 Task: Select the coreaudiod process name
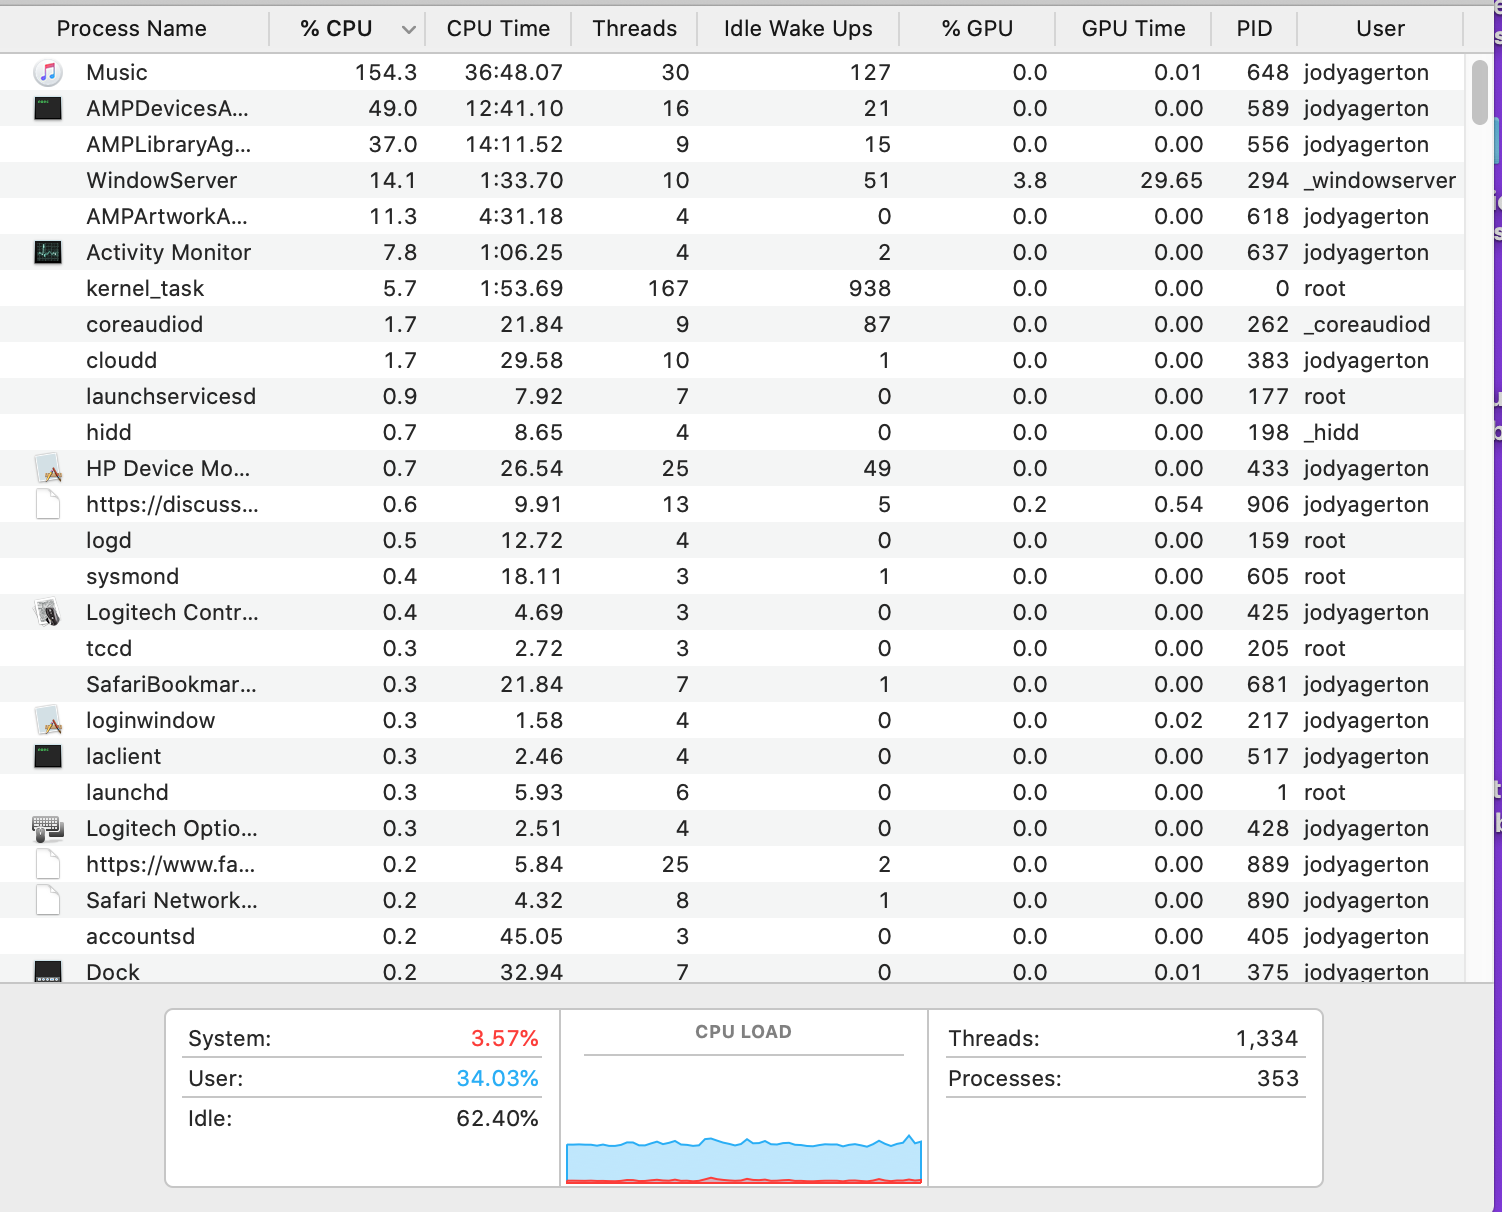click(144, 324)
